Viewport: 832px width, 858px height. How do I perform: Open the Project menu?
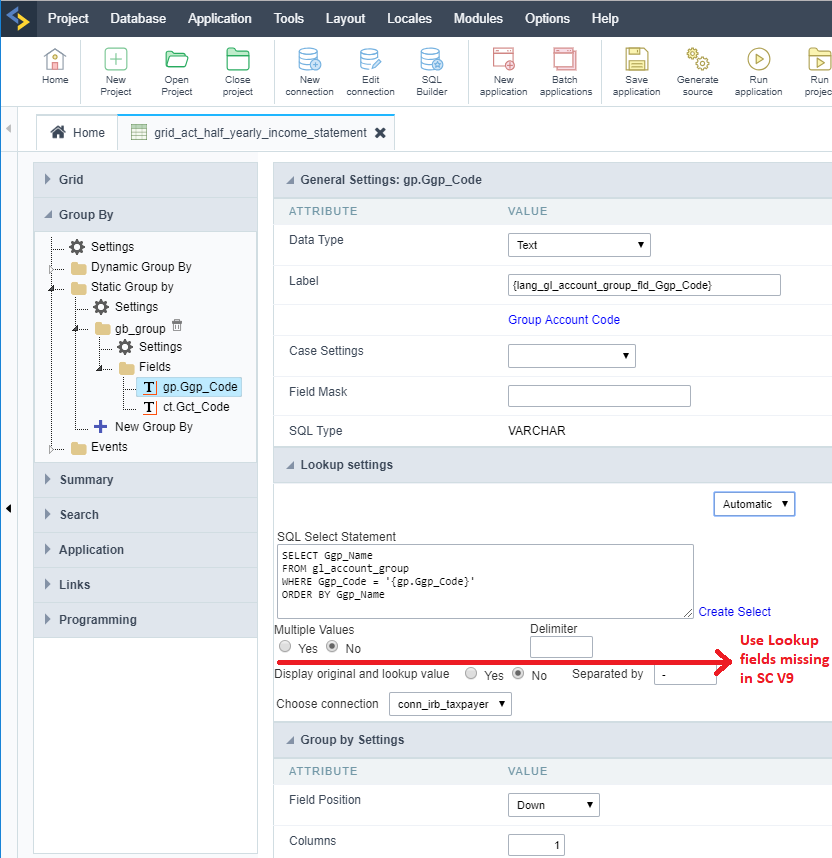click(68, 19)
